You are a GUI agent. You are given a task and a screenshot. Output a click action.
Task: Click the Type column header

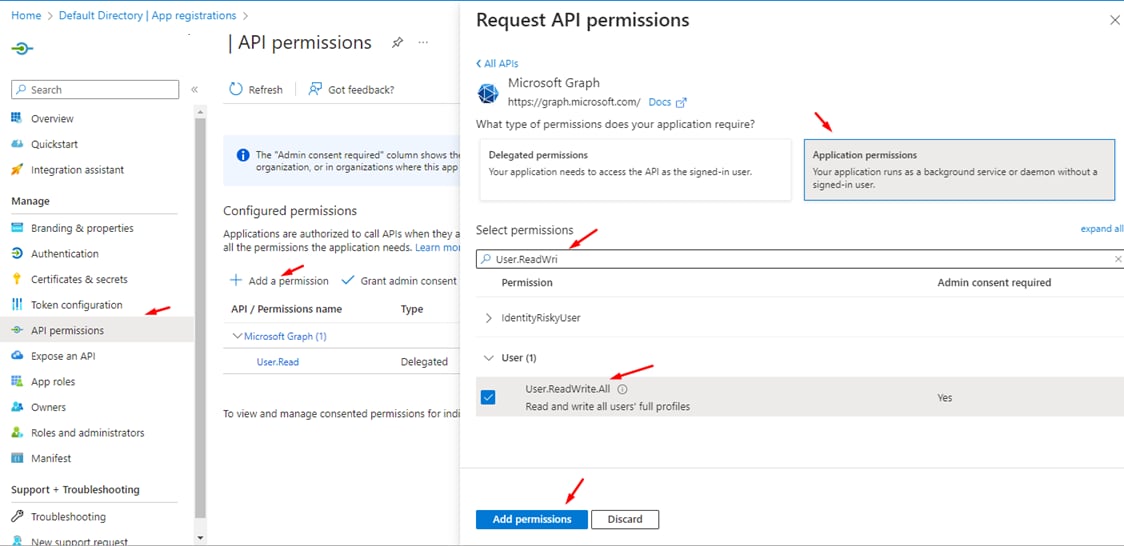411,310
